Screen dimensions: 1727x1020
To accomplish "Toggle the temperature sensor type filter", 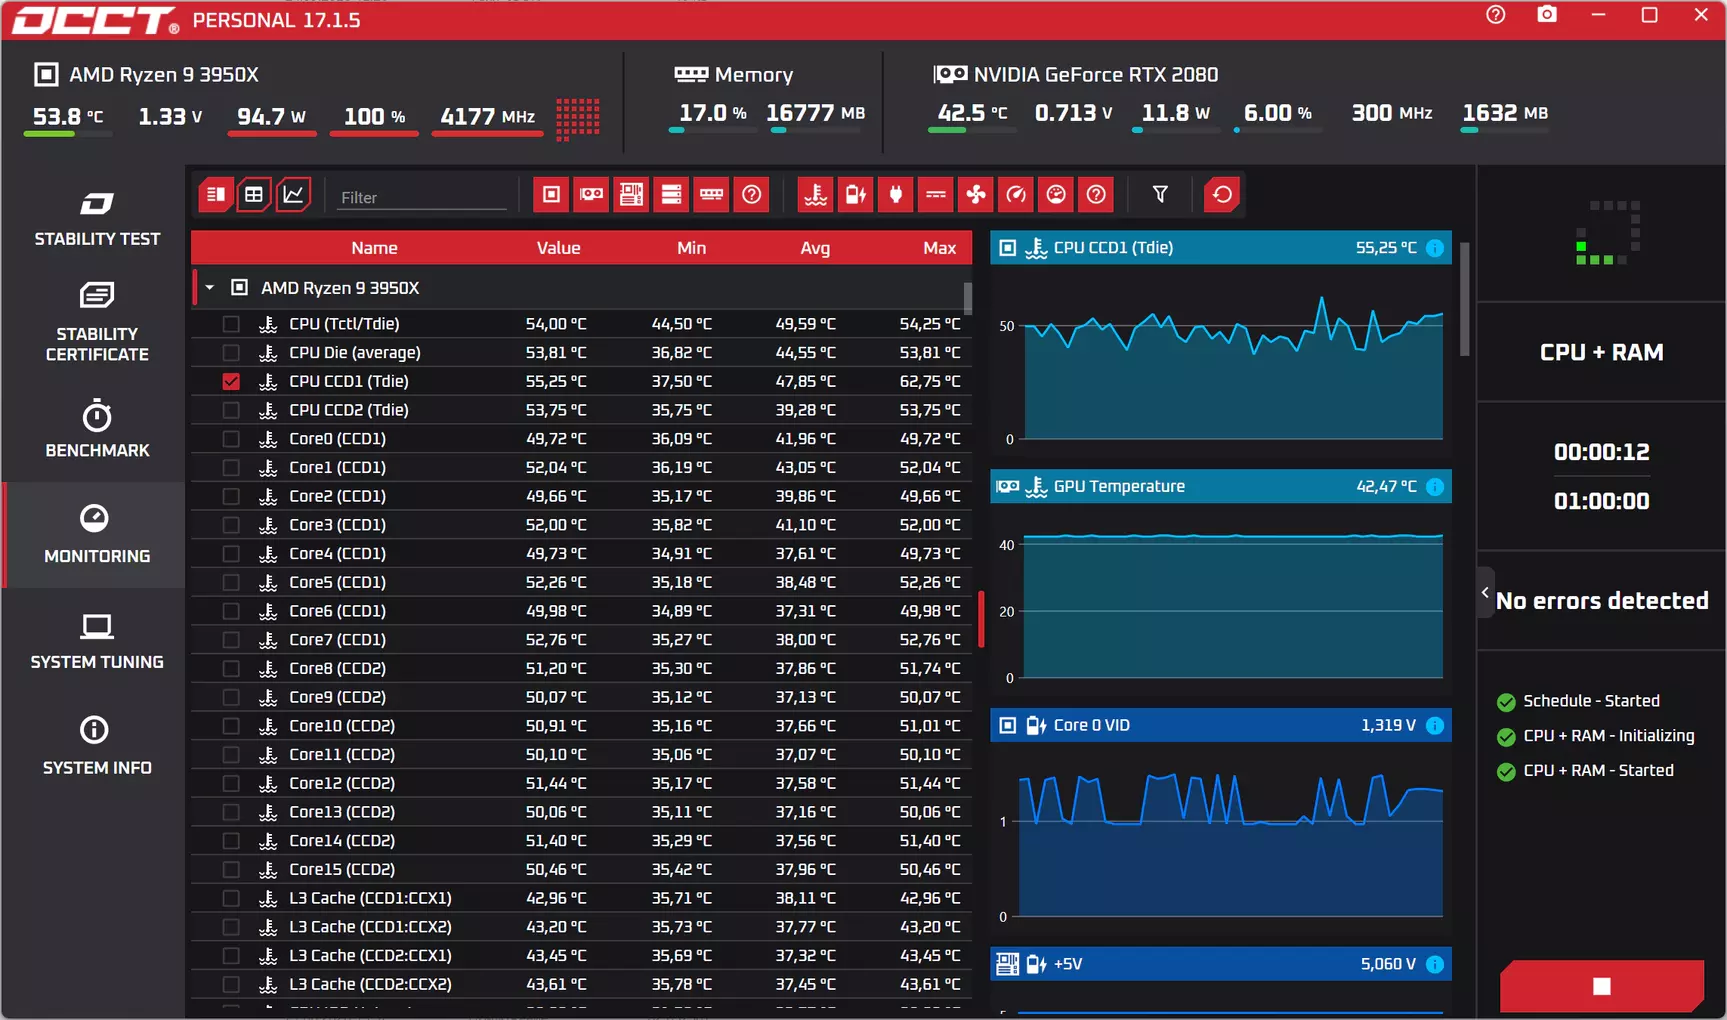I will click(x=816, y=195).
